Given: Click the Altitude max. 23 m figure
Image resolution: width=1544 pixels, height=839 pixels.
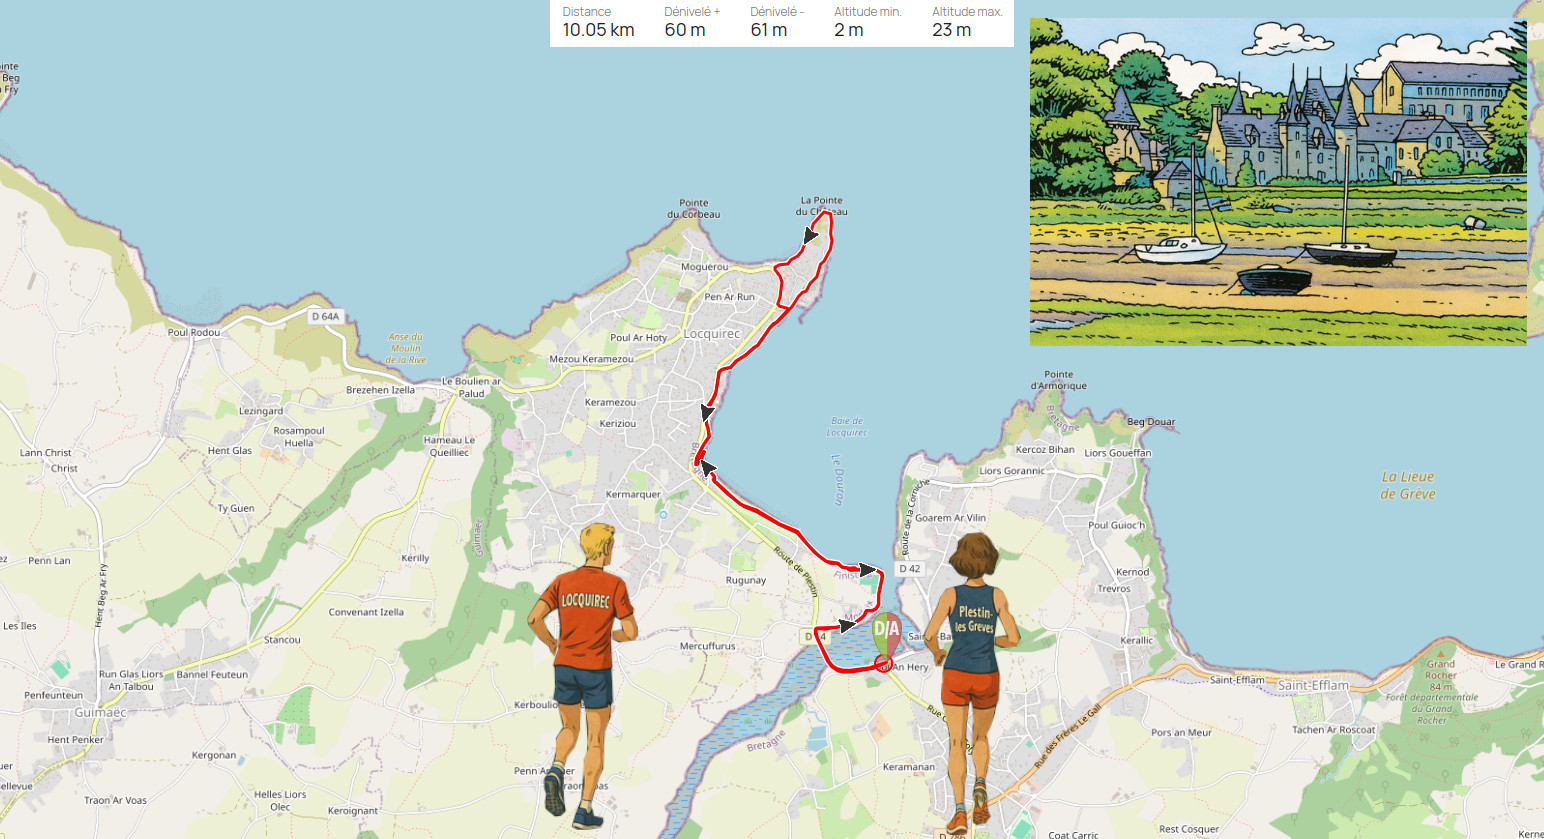Looking at the screenshot, I should tap(967, 22).
